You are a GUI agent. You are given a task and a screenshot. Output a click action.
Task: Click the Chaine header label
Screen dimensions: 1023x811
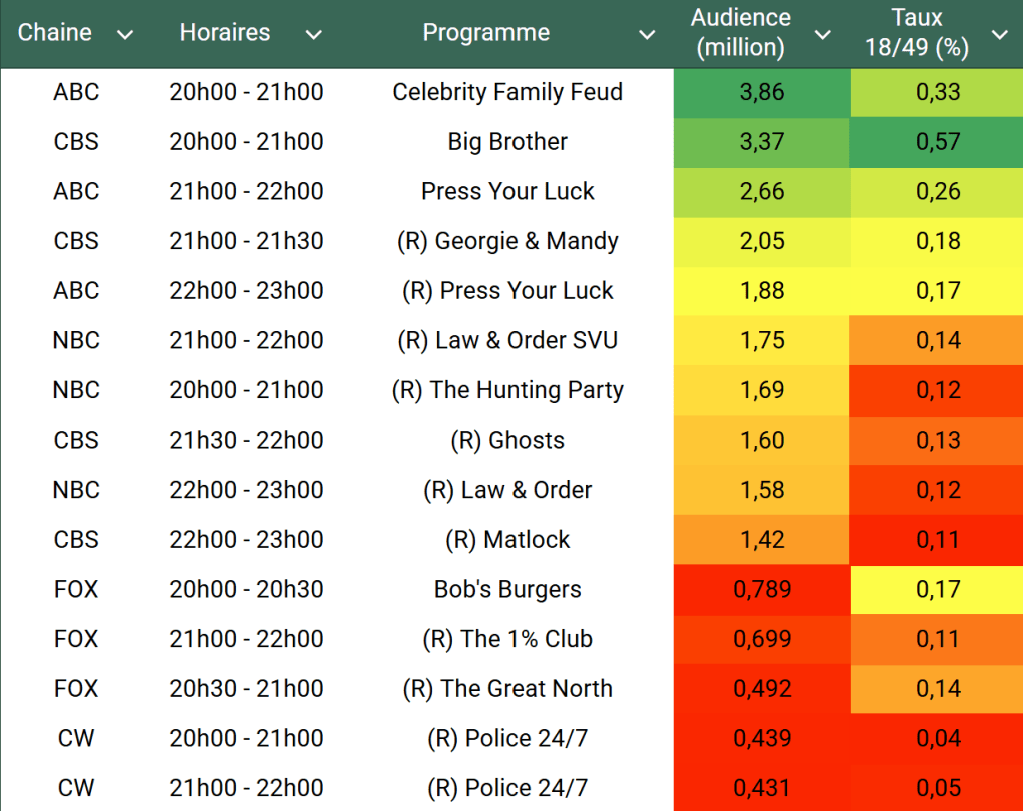(55, 33)
